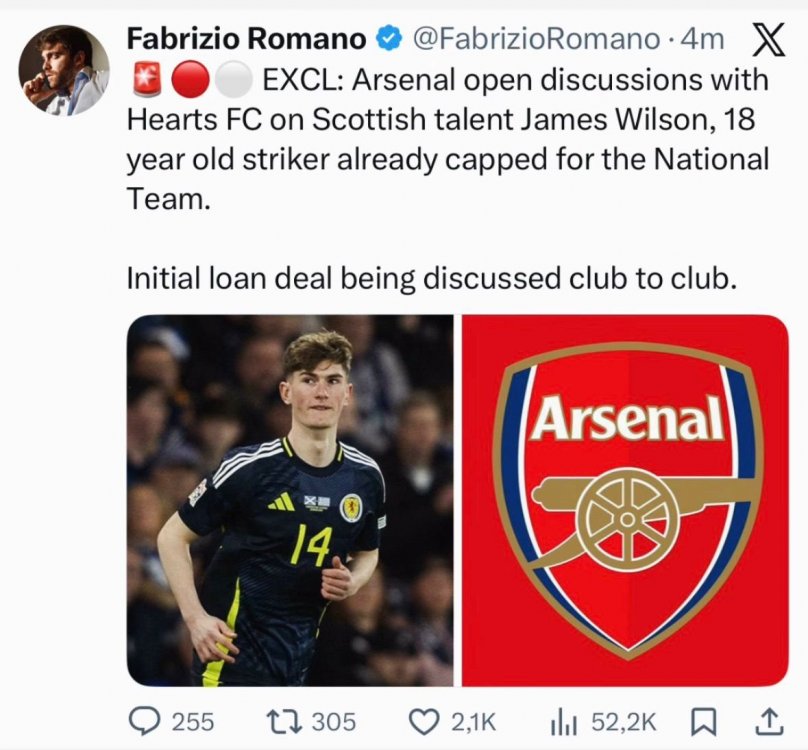Click the X logo in top corner
This screenshot has height=750, width=808.
pyautogui.click(x=766, y=39)
